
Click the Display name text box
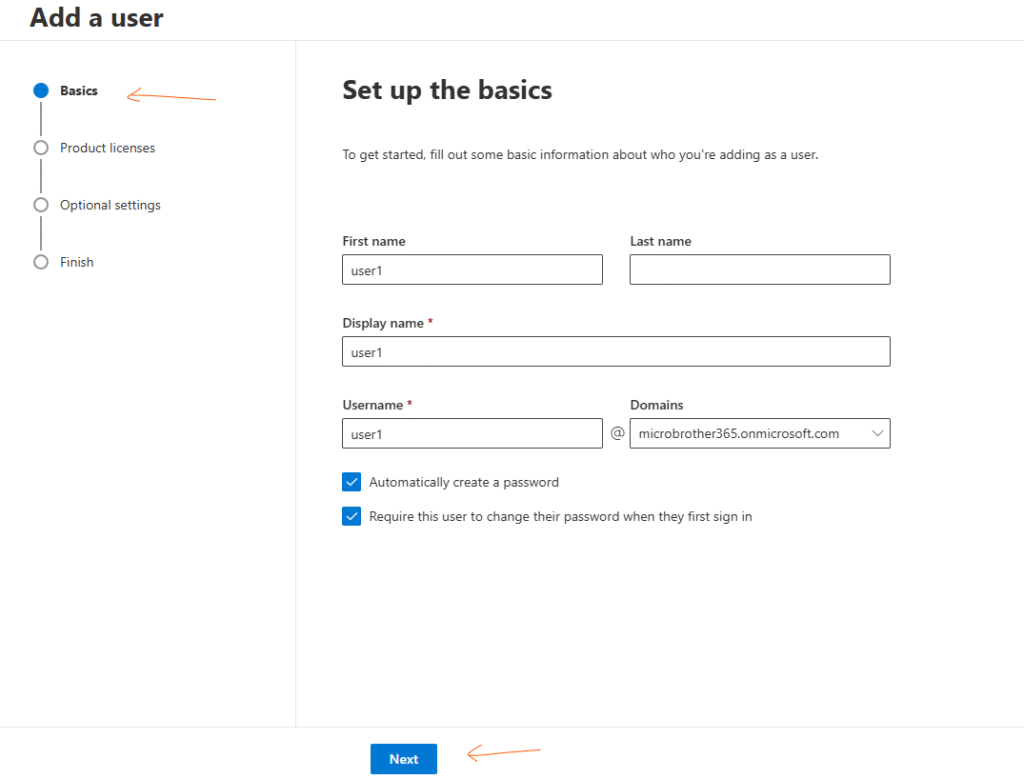point(616,352)
